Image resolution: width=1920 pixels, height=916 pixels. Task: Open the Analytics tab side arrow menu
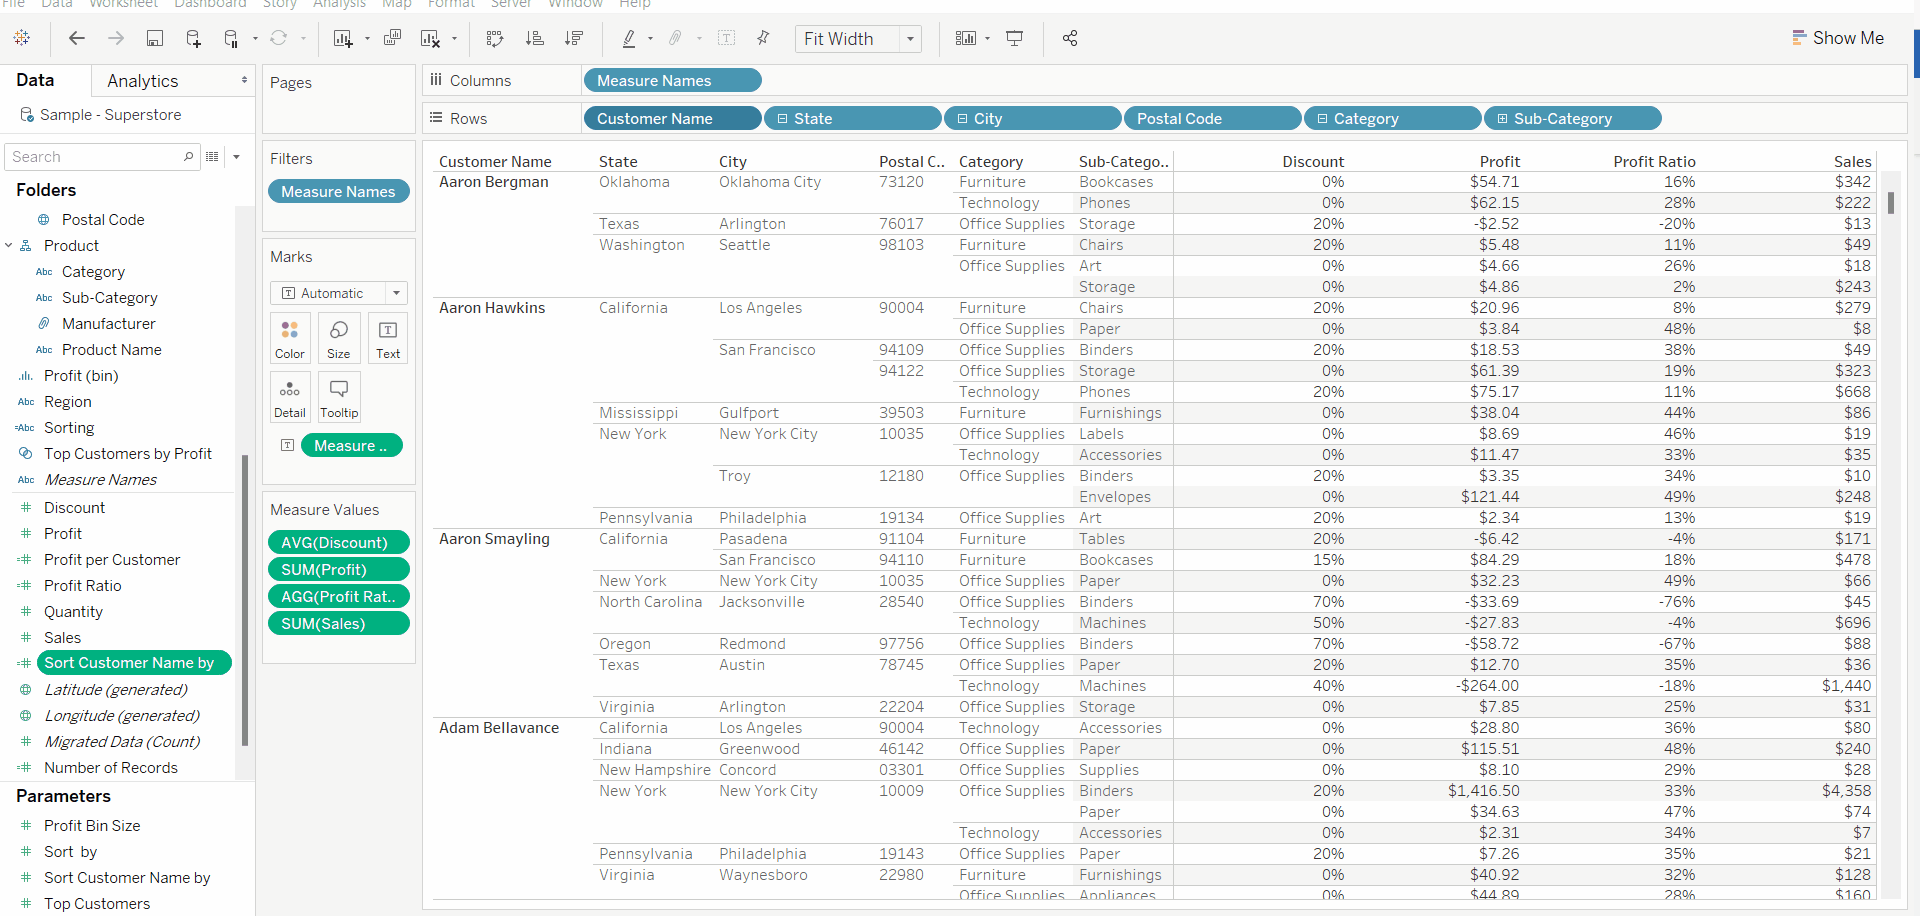coord(244,80)
